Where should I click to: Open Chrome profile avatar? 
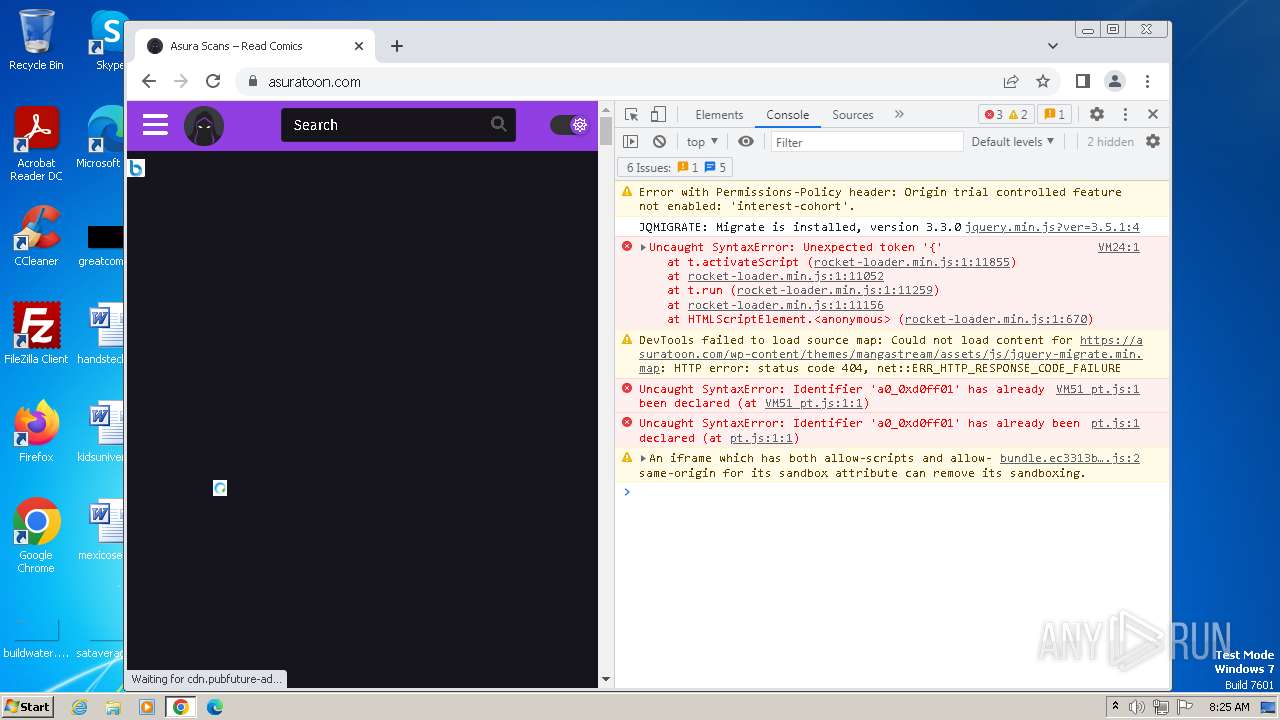pyautogui.click(x=1114, y=81)
